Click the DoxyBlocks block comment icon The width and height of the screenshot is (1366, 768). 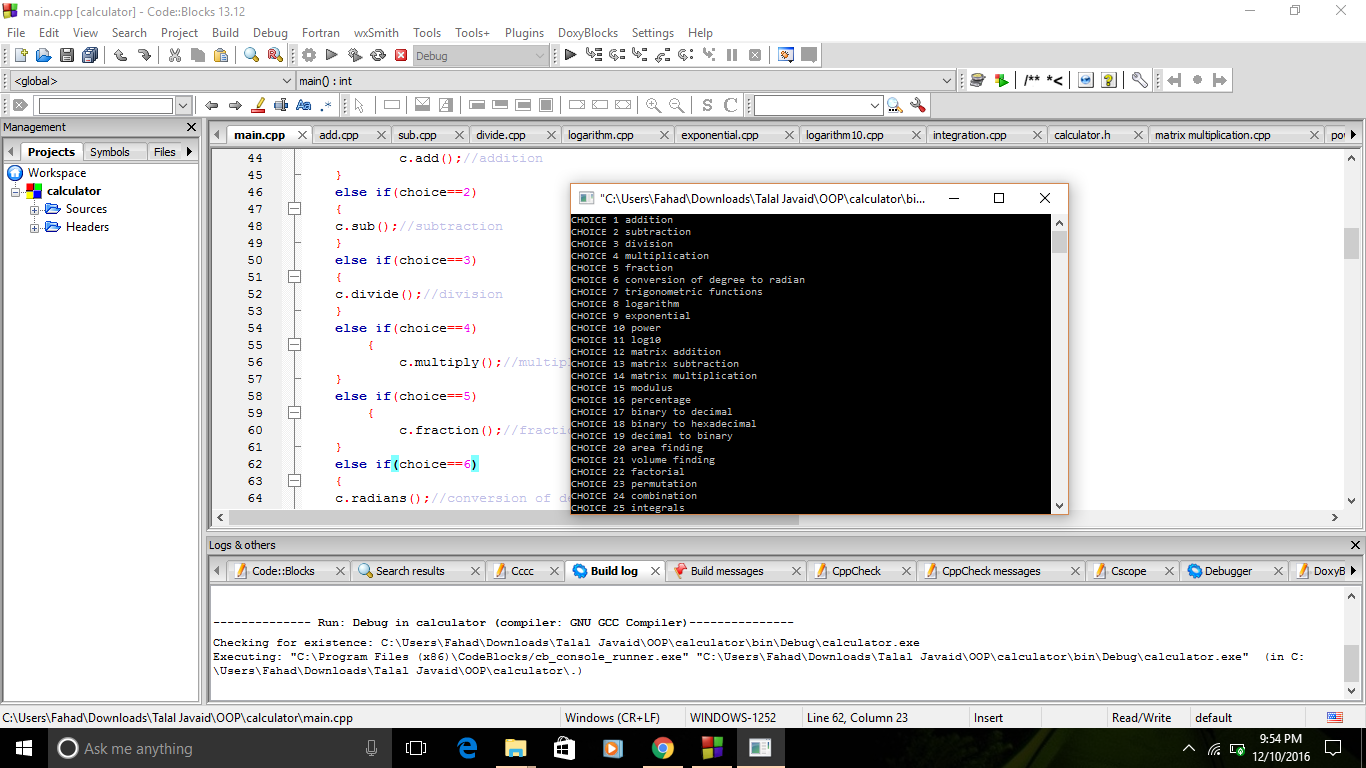(1032, 81)
